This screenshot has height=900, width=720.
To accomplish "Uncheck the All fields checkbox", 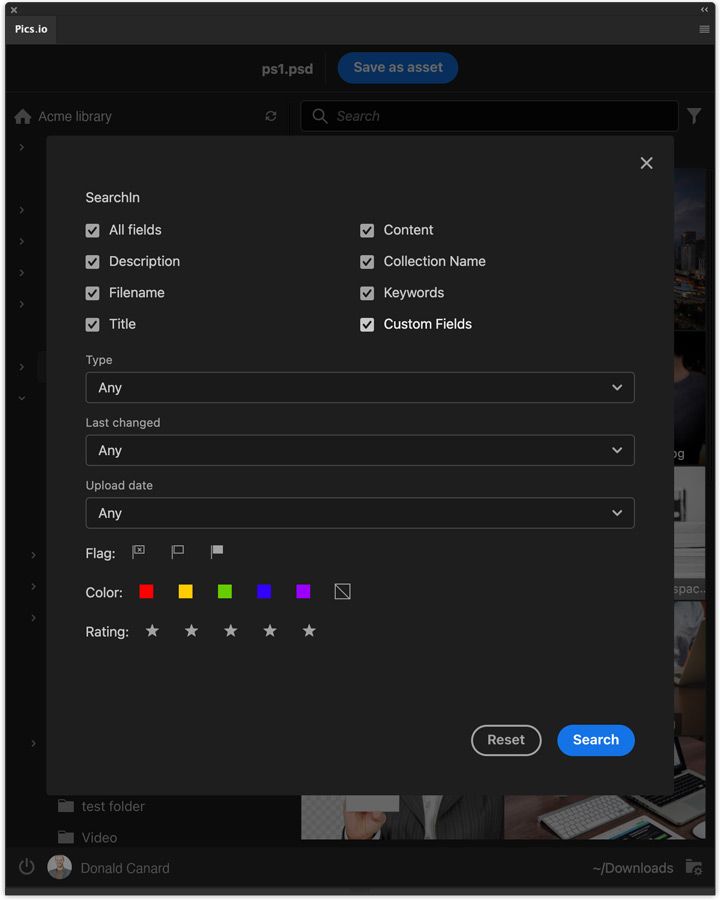I will (x=92, y=231).
